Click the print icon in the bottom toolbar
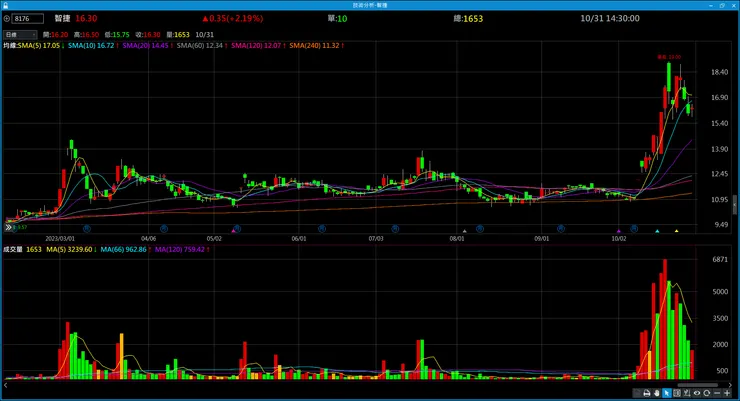740x401 pixels. click(647, 393)
